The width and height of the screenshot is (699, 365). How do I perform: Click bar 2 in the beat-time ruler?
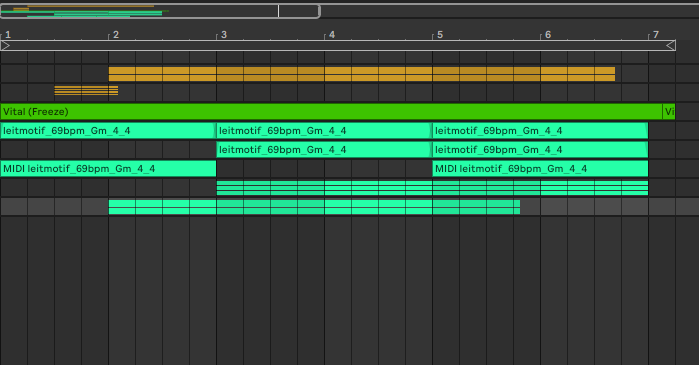115,35
